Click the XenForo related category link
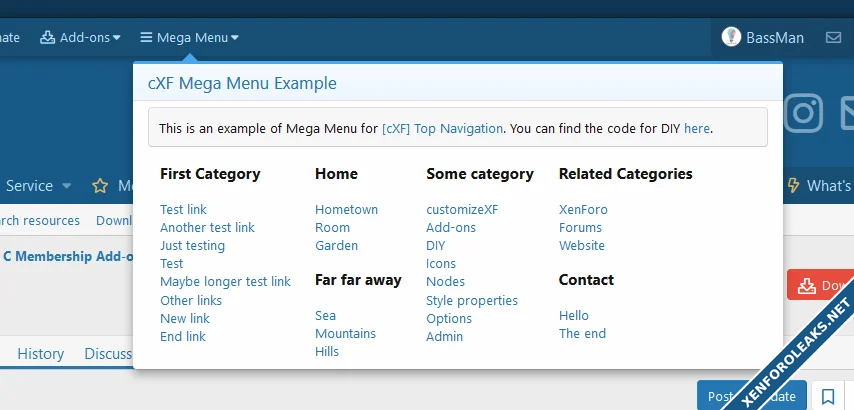The image size is (854, 410). click(583, 210)
